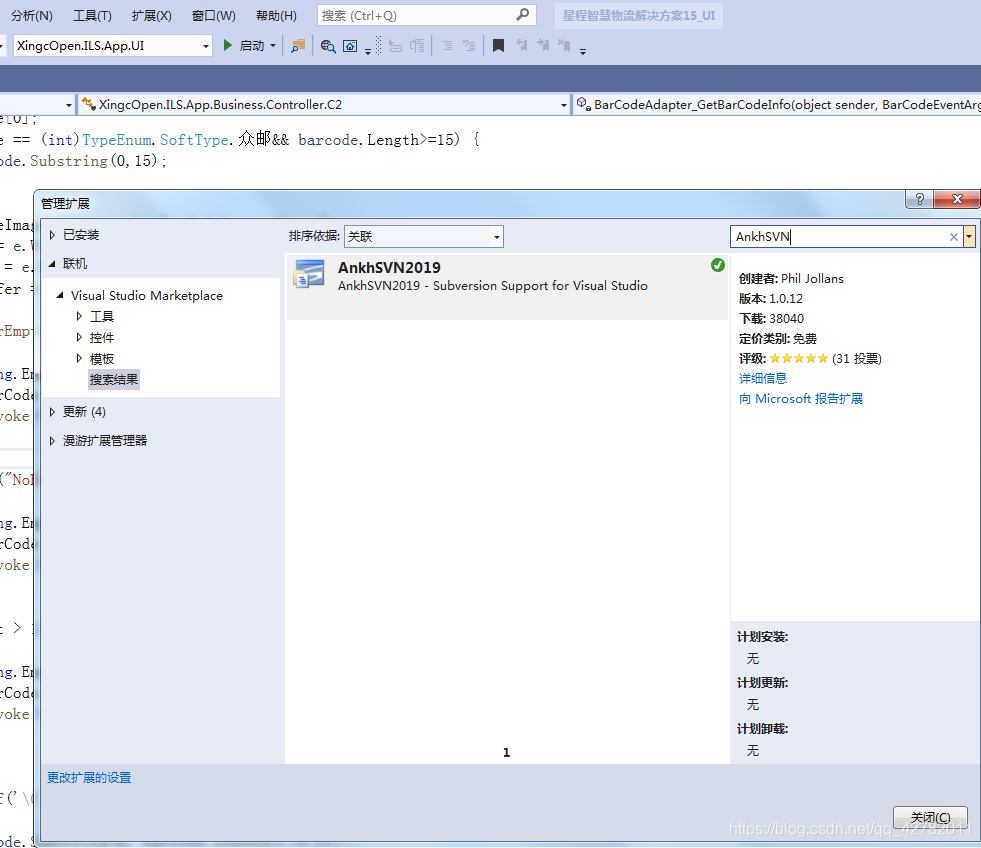Click the increase indent toolbar icon
Image resolution: width=981 pixels, height=848 pixels.
[x=417, y=46]
